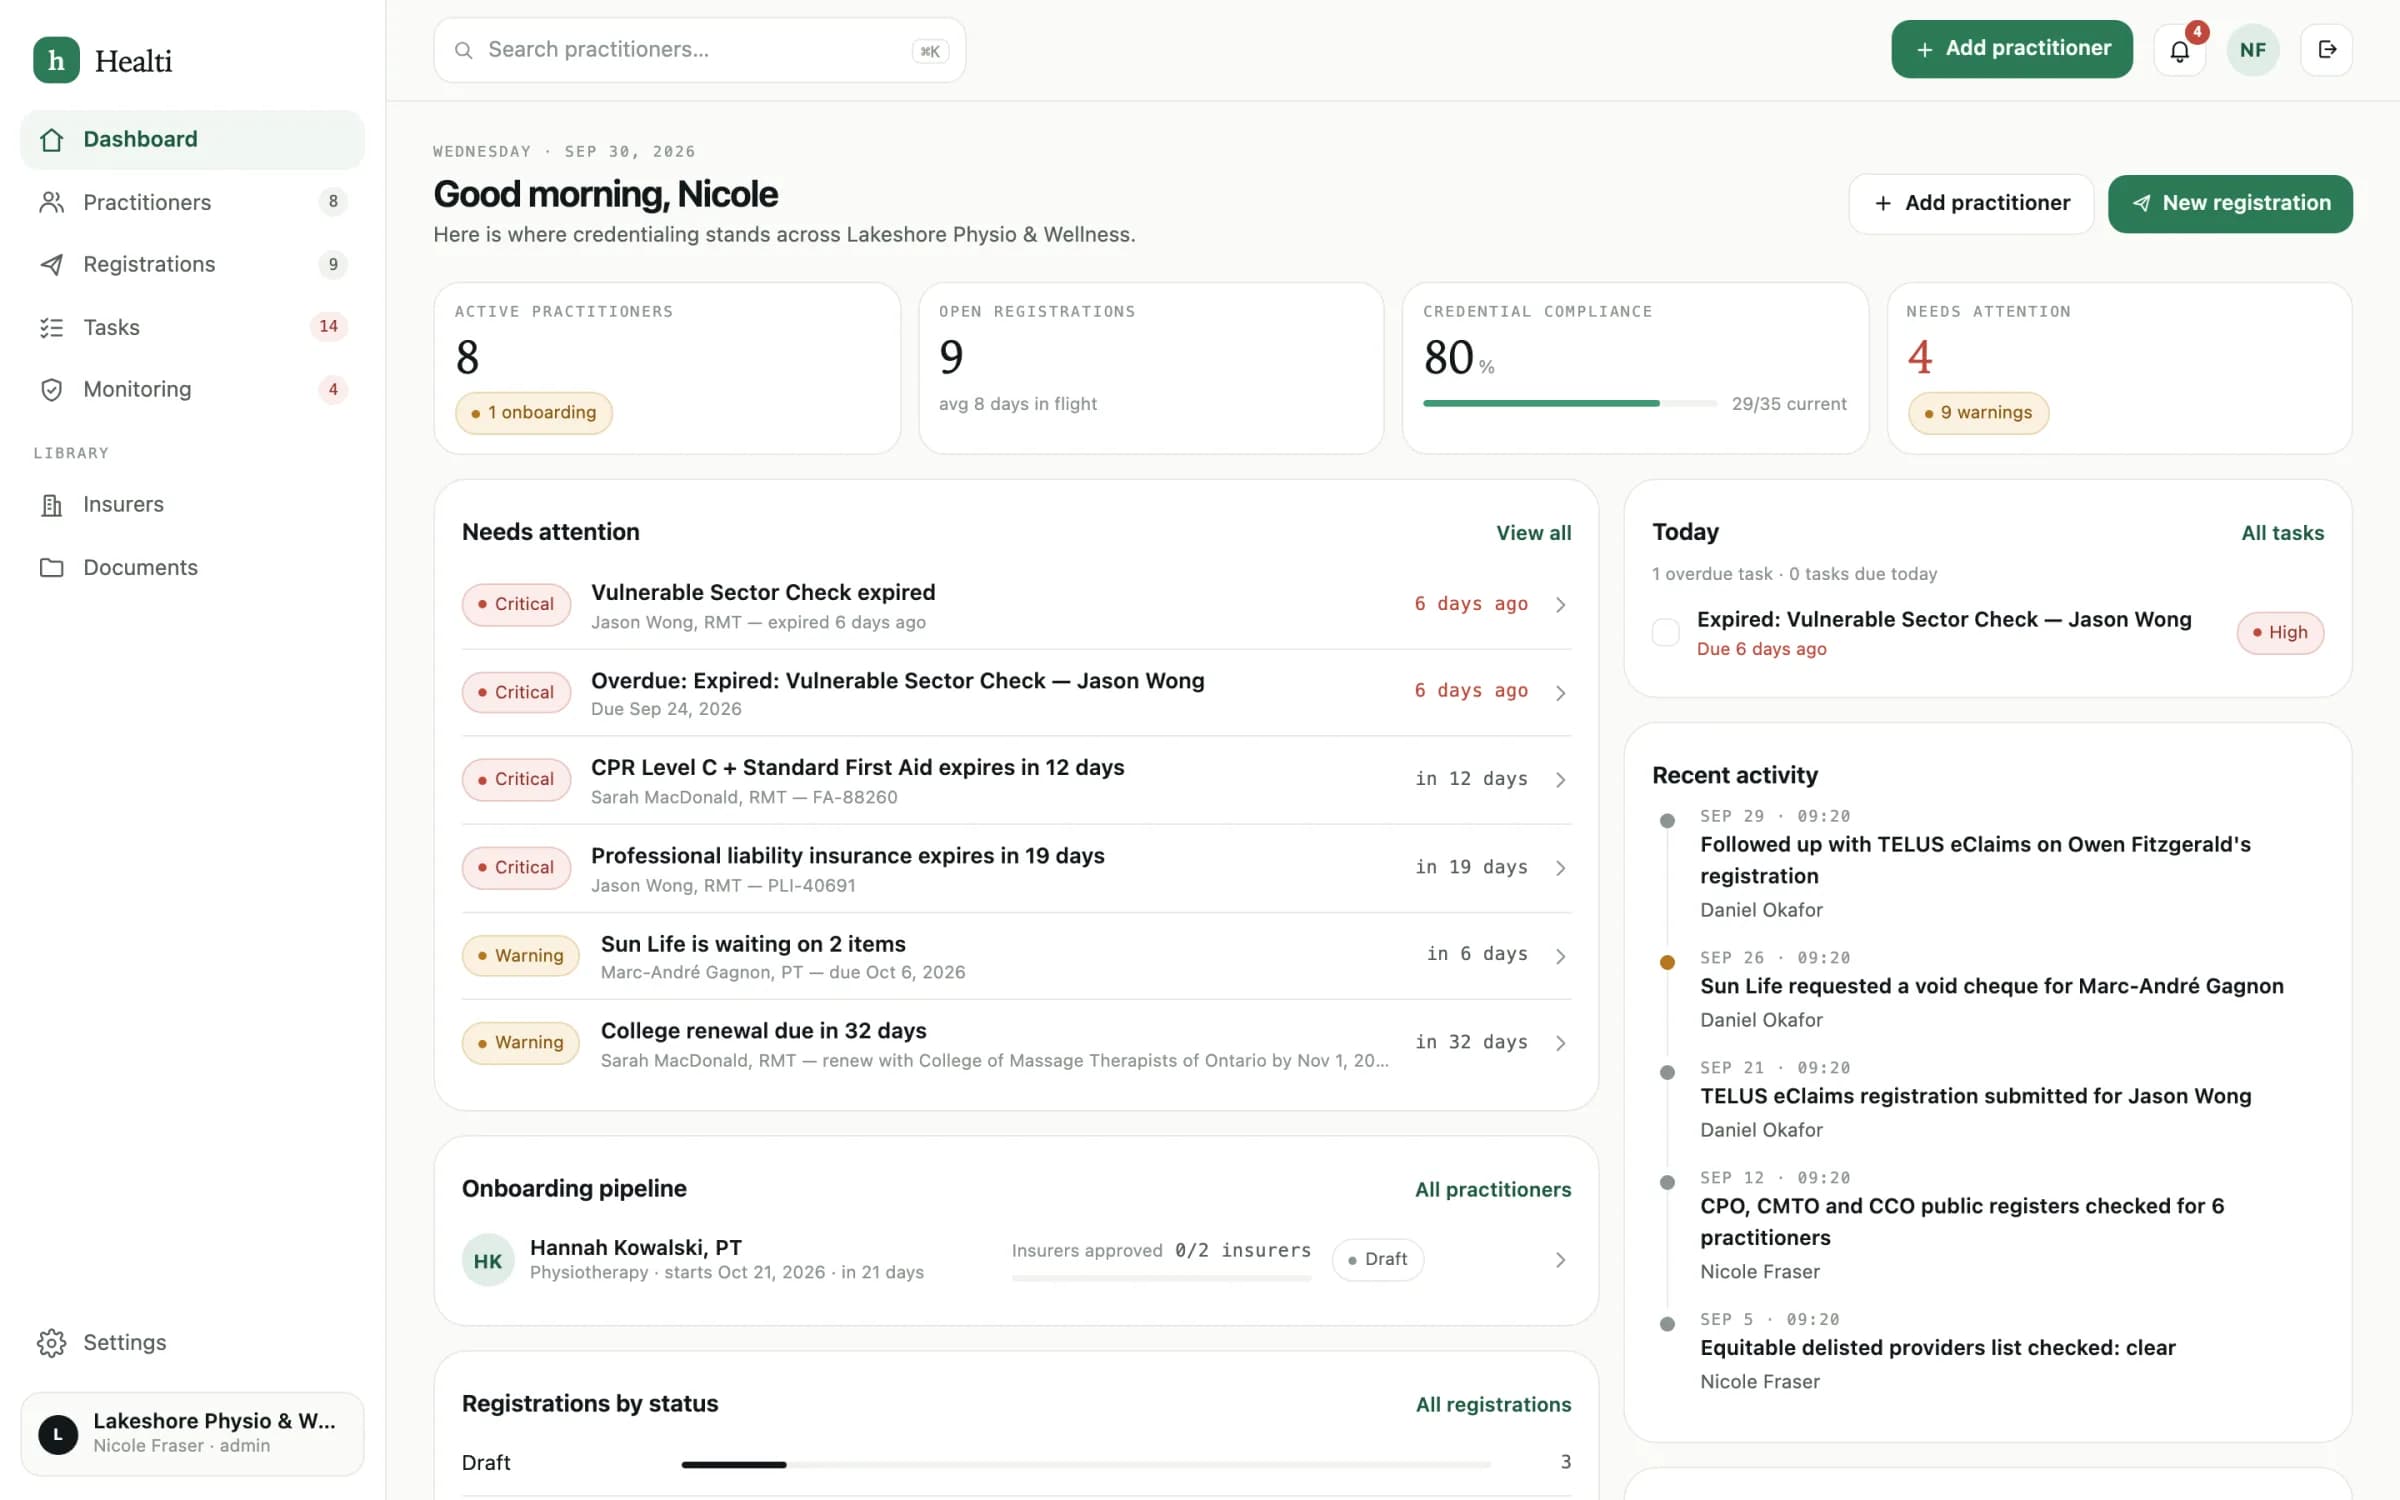Click the green Add practitioner header button
2400x1500 pixels.
[2011, 49]
